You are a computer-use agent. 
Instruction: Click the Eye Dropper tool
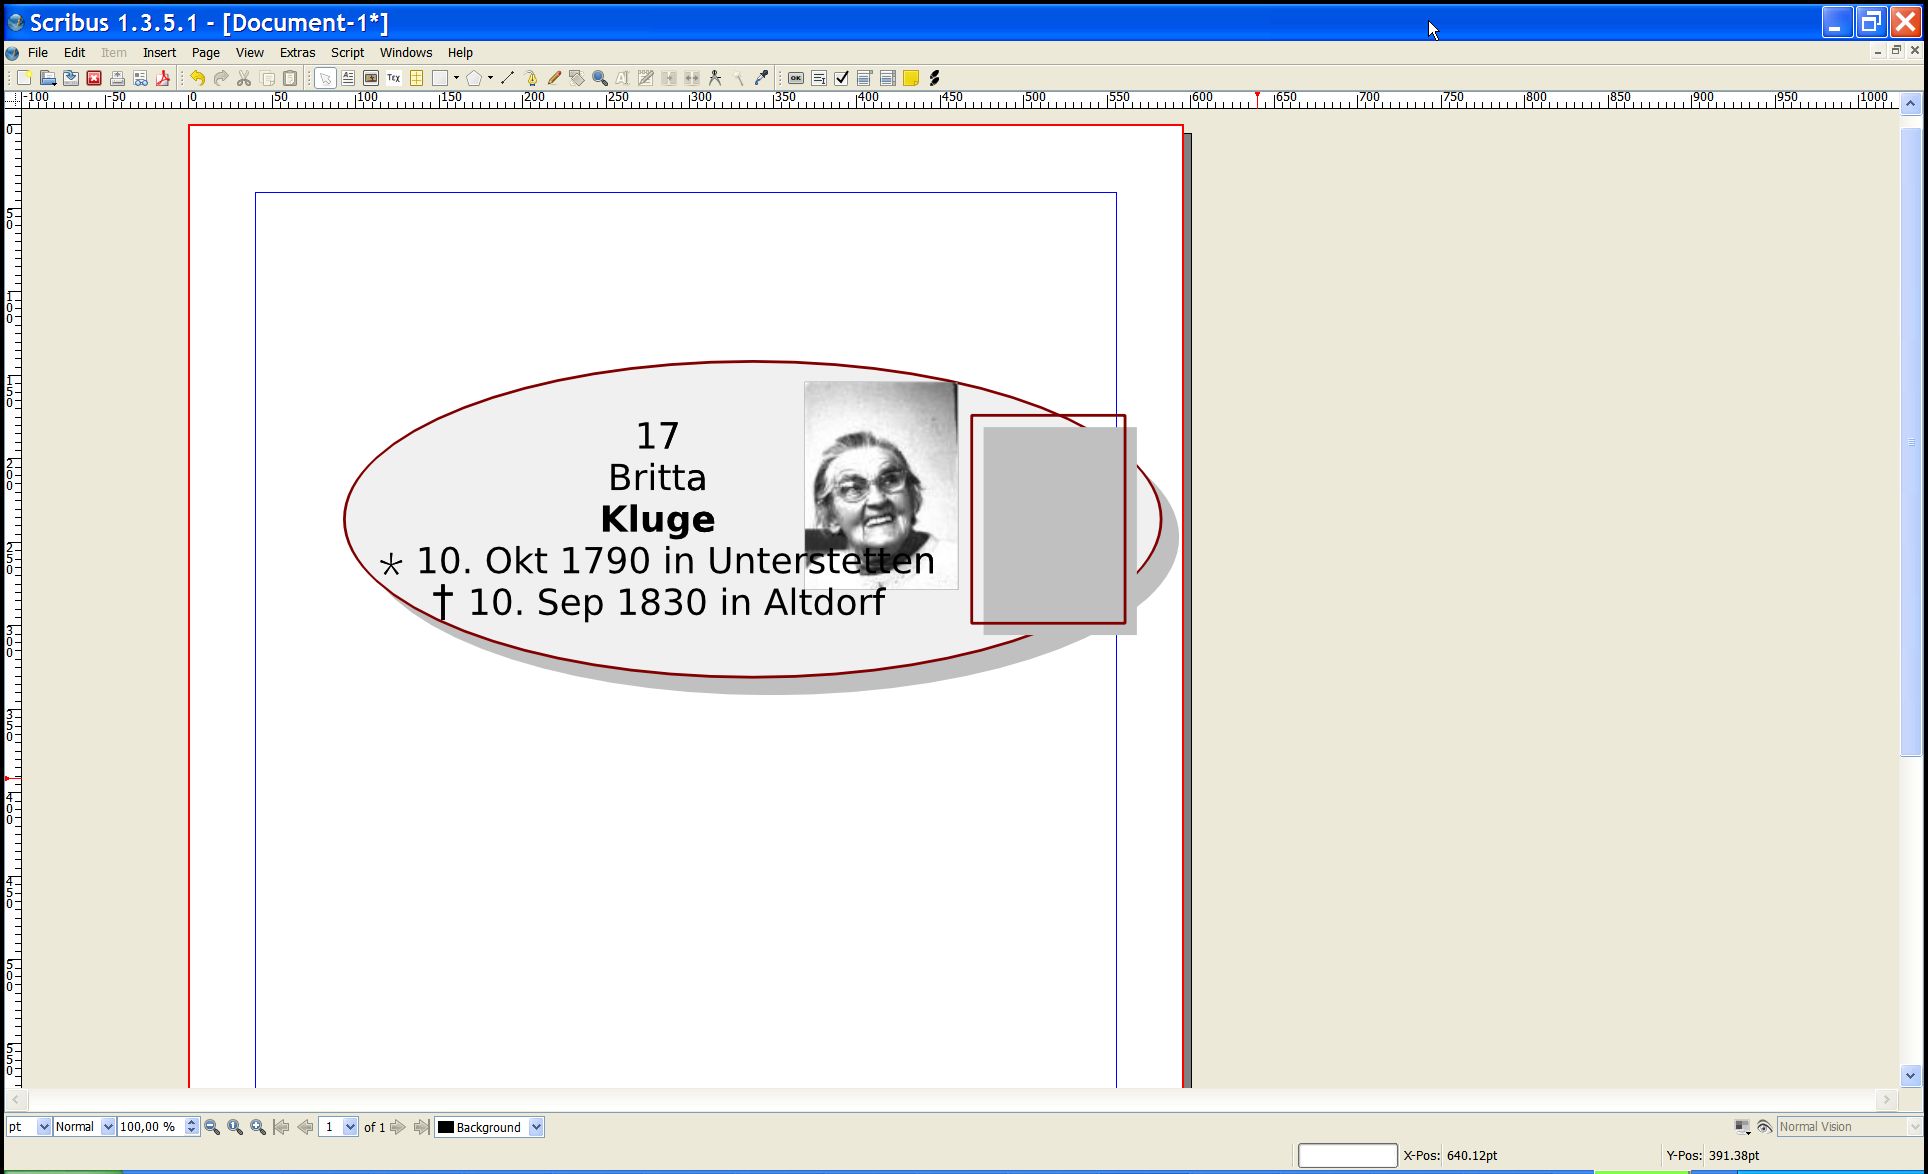click(762, 78)
